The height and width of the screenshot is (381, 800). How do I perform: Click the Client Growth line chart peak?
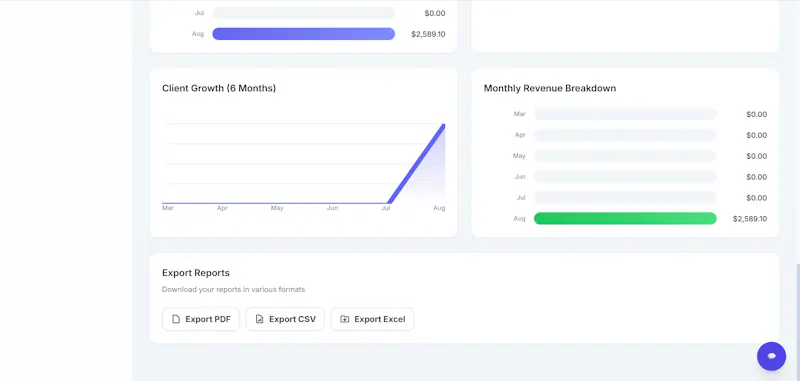coord(443,125)
